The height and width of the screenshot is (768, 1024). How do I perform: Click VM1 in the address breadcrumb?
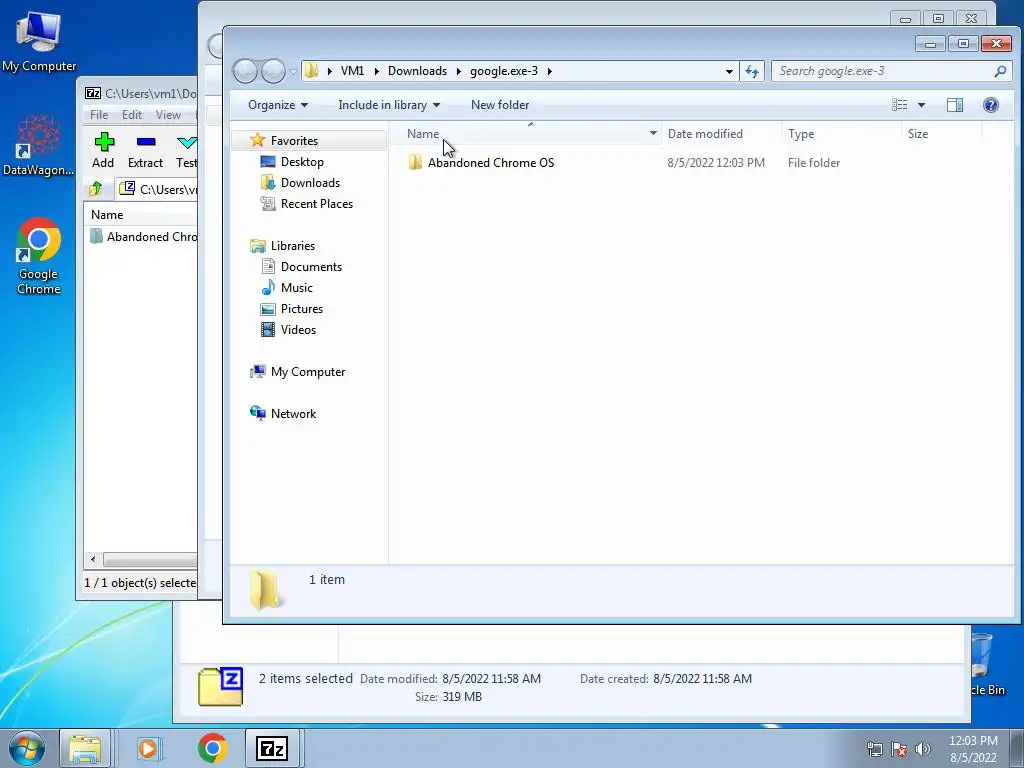point(352,71)
